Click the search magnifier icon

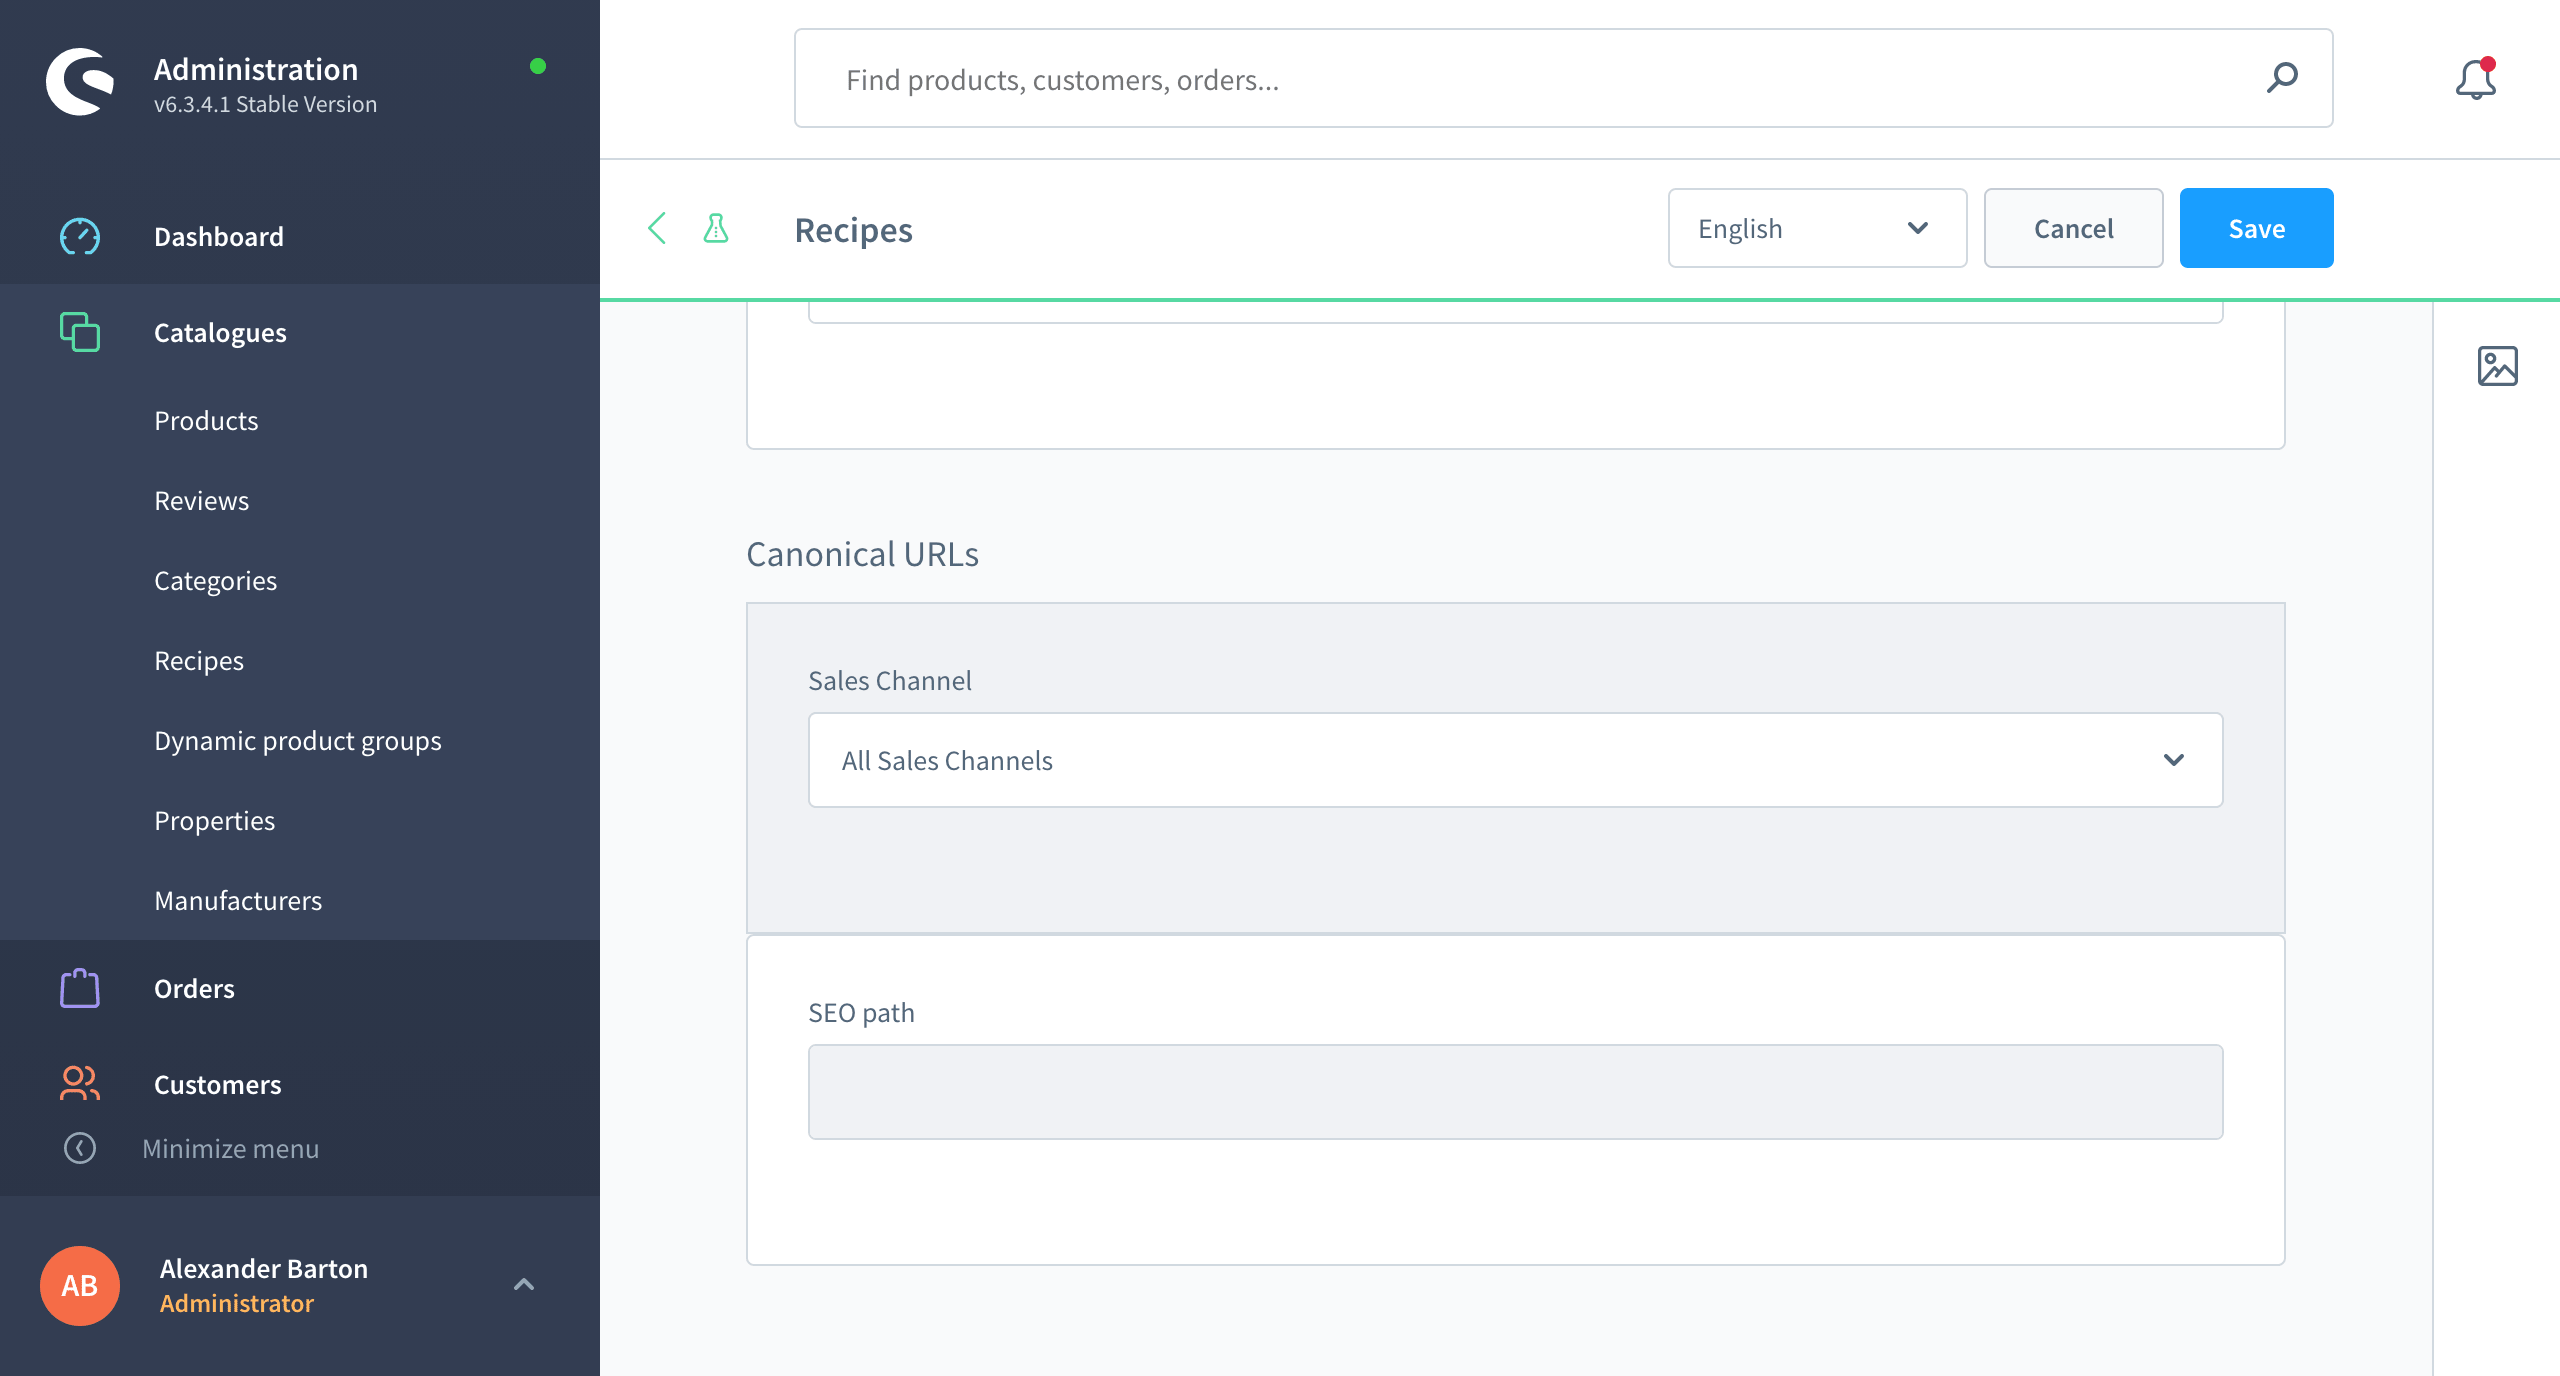pos(2282,78)
